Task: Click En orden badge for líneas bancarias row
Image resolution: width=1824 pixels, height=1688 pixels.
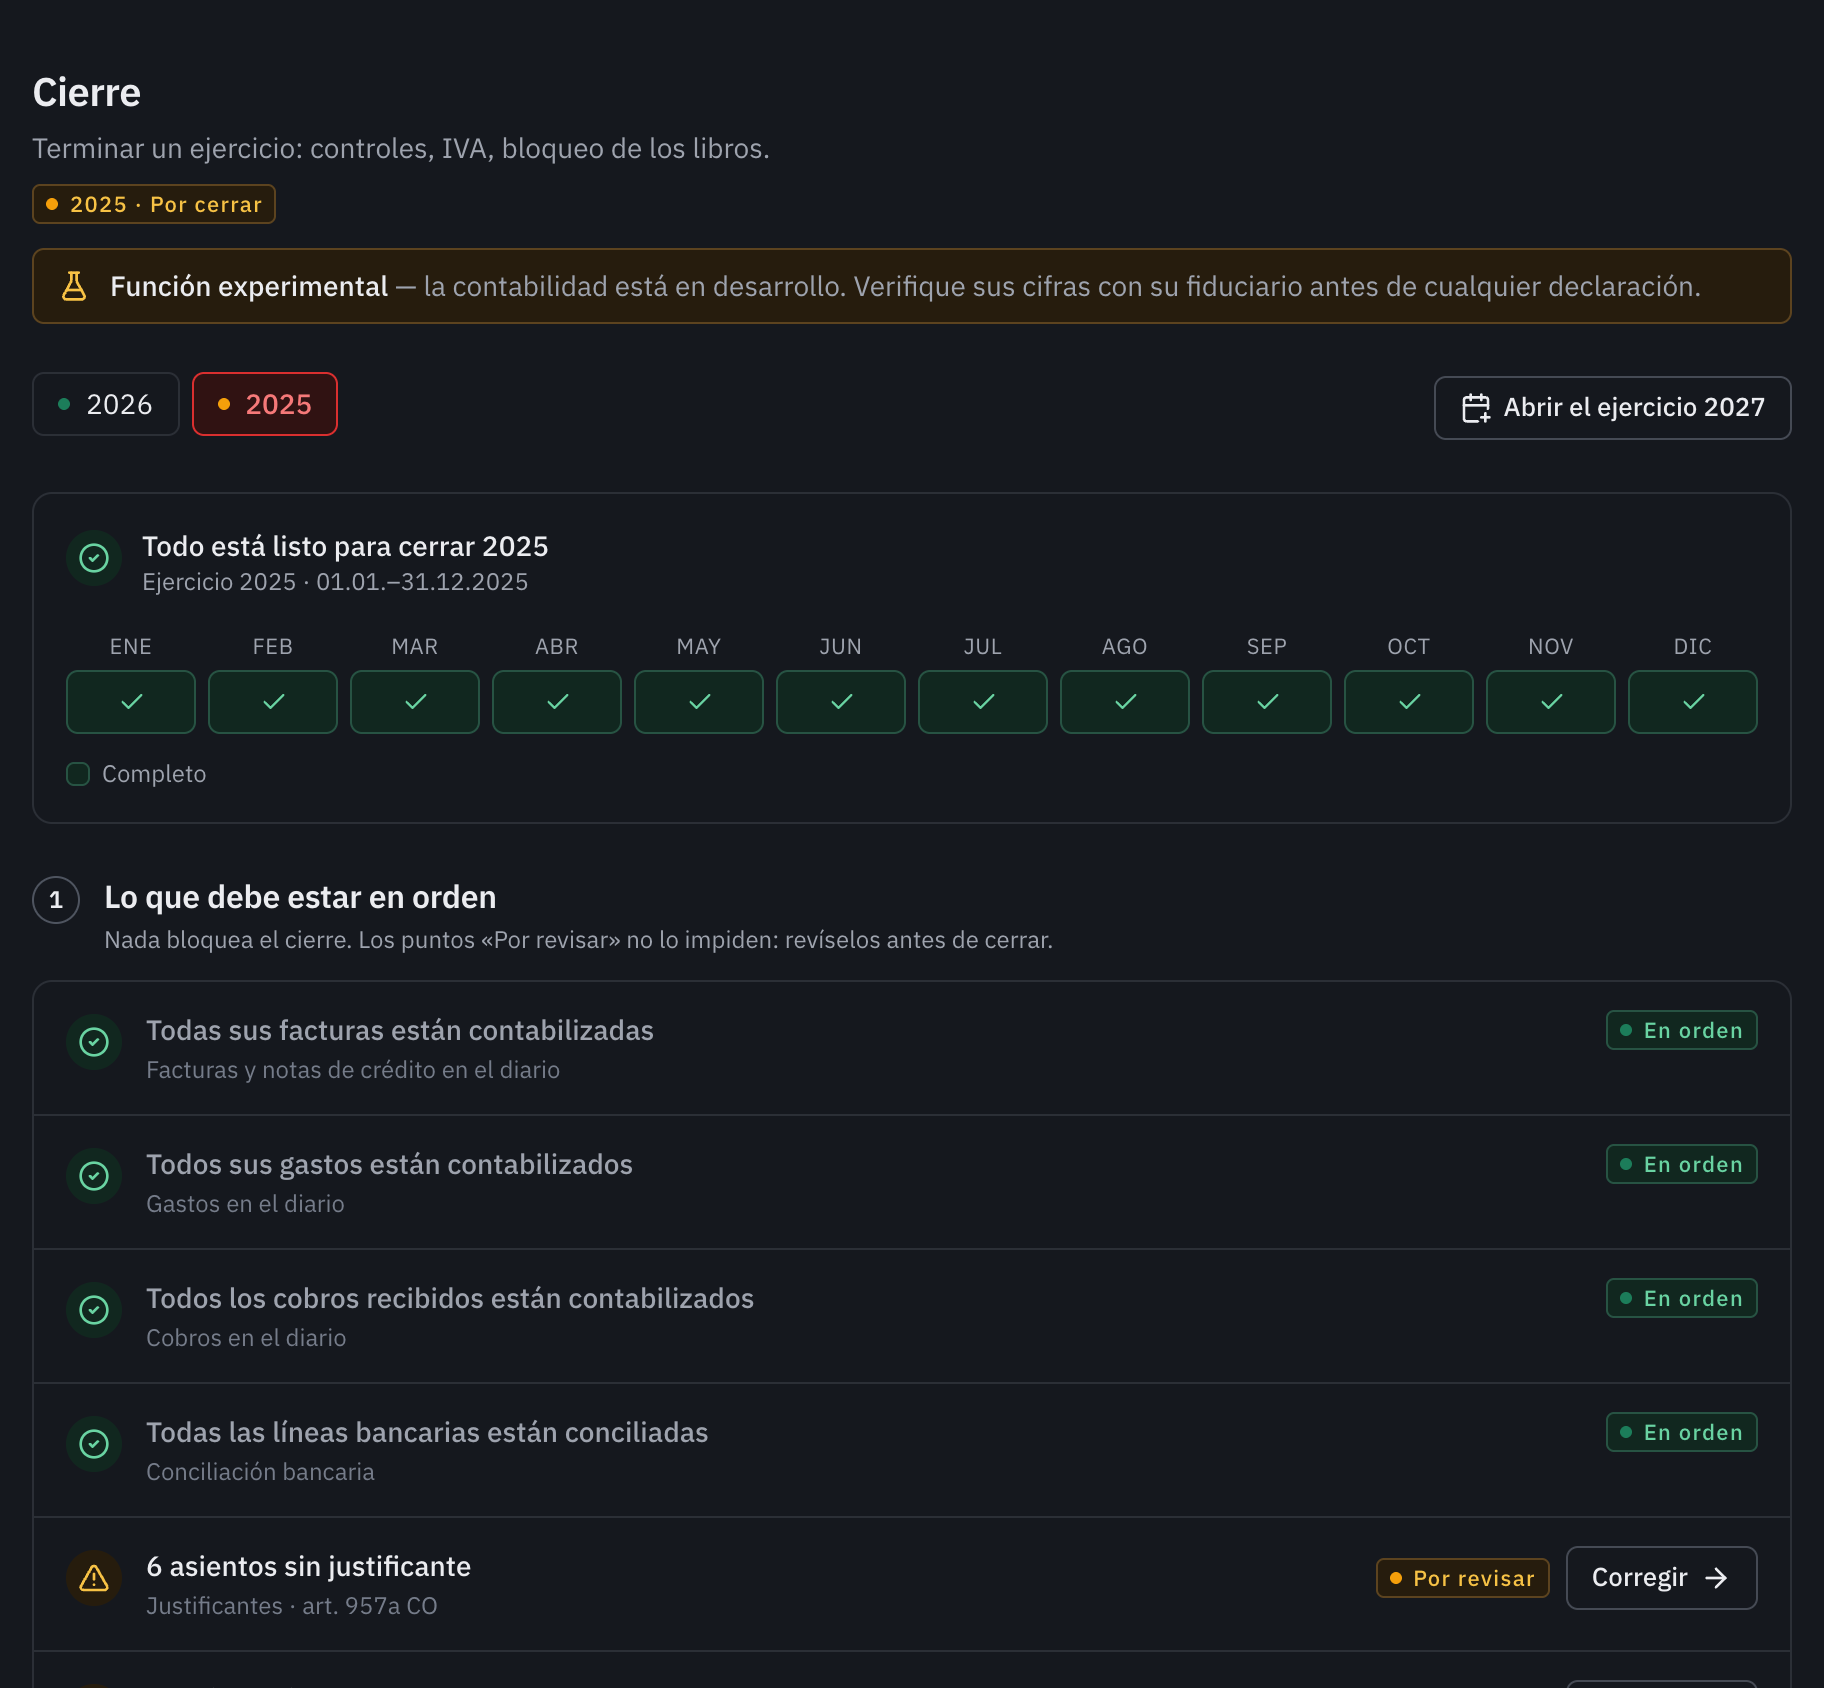Action: [x=1682, y=1432]
